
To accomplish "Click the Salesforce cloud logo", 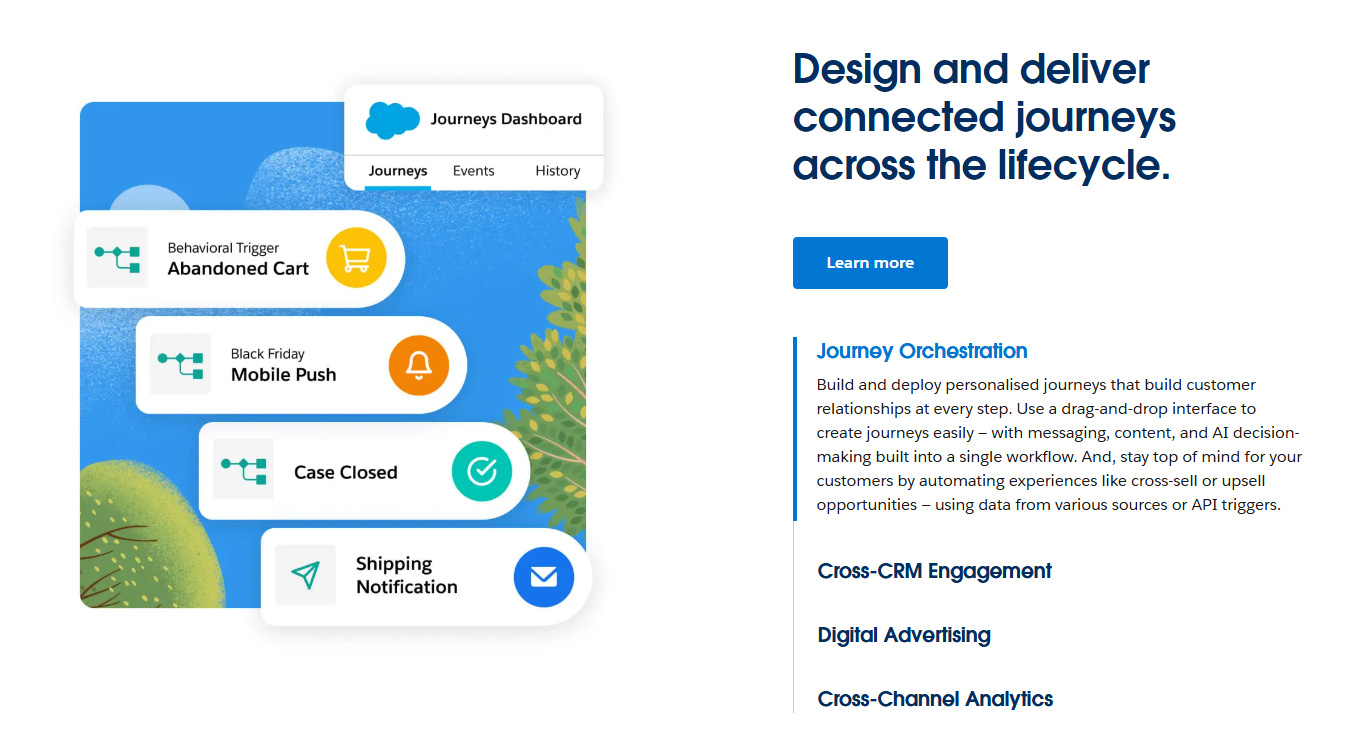I will point(392,119).
